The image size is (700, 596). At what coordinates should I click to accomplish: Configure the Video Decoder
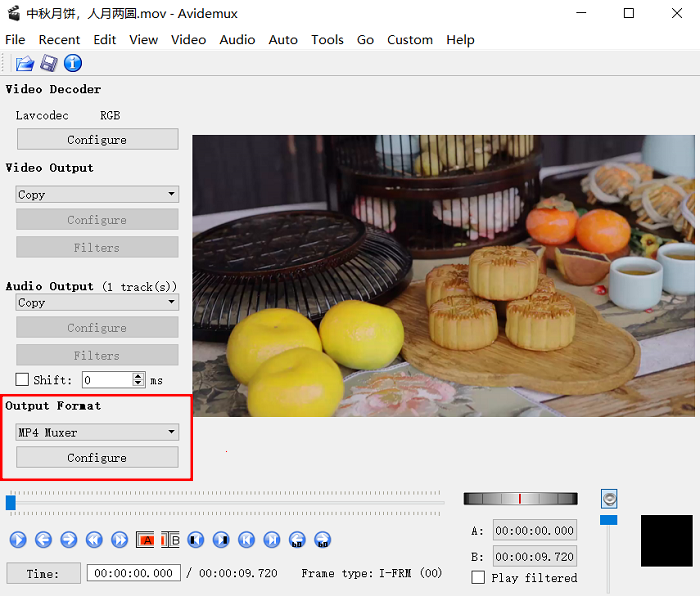pyautogui.click(x=97, y=139)
